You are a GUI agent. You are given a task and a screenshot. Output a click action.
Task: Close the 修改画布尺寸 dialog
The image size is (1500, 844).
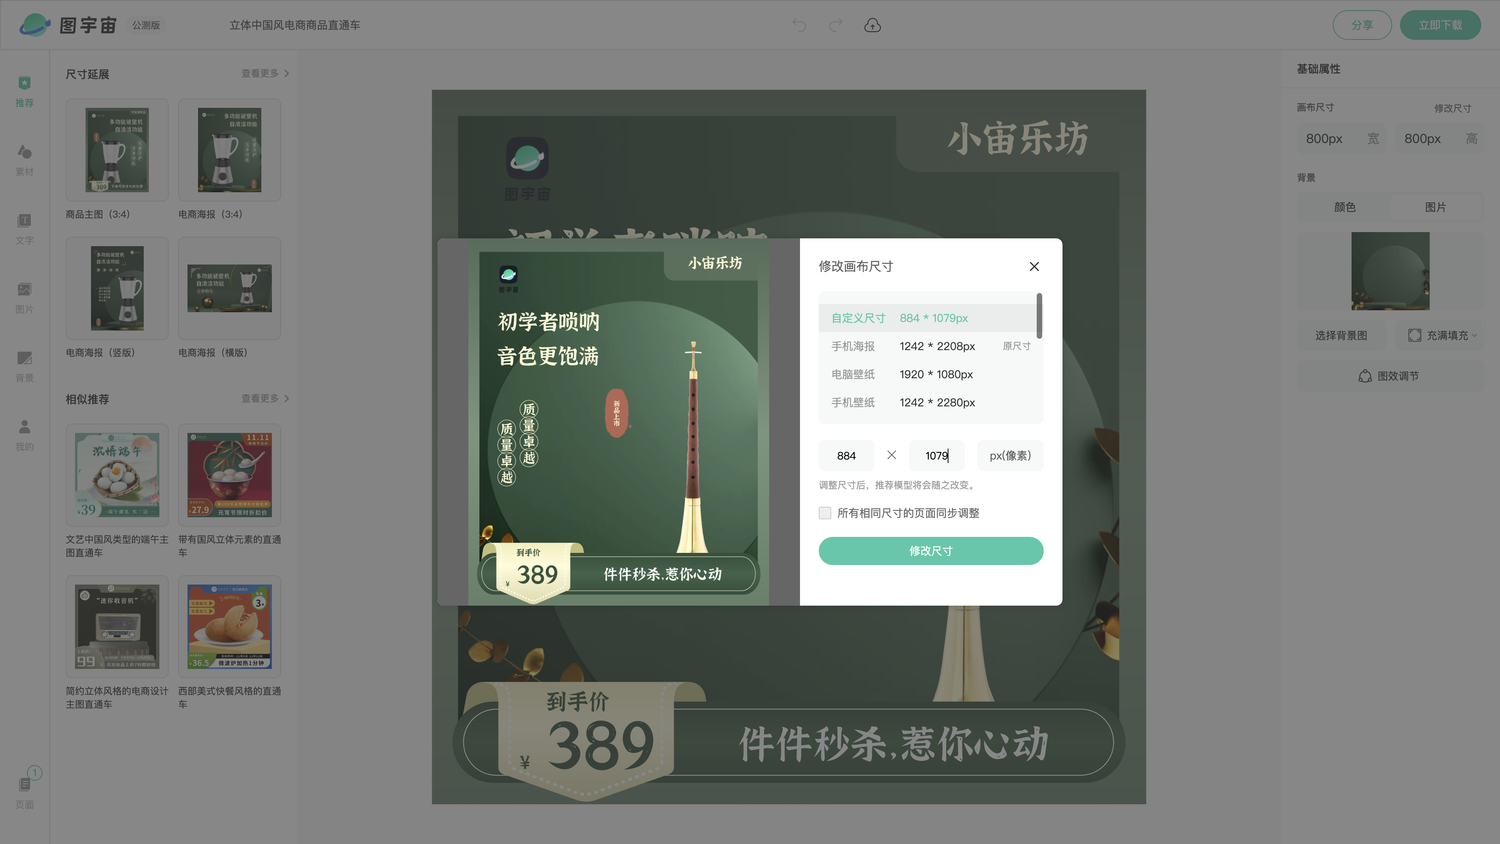coord(1034,266)
